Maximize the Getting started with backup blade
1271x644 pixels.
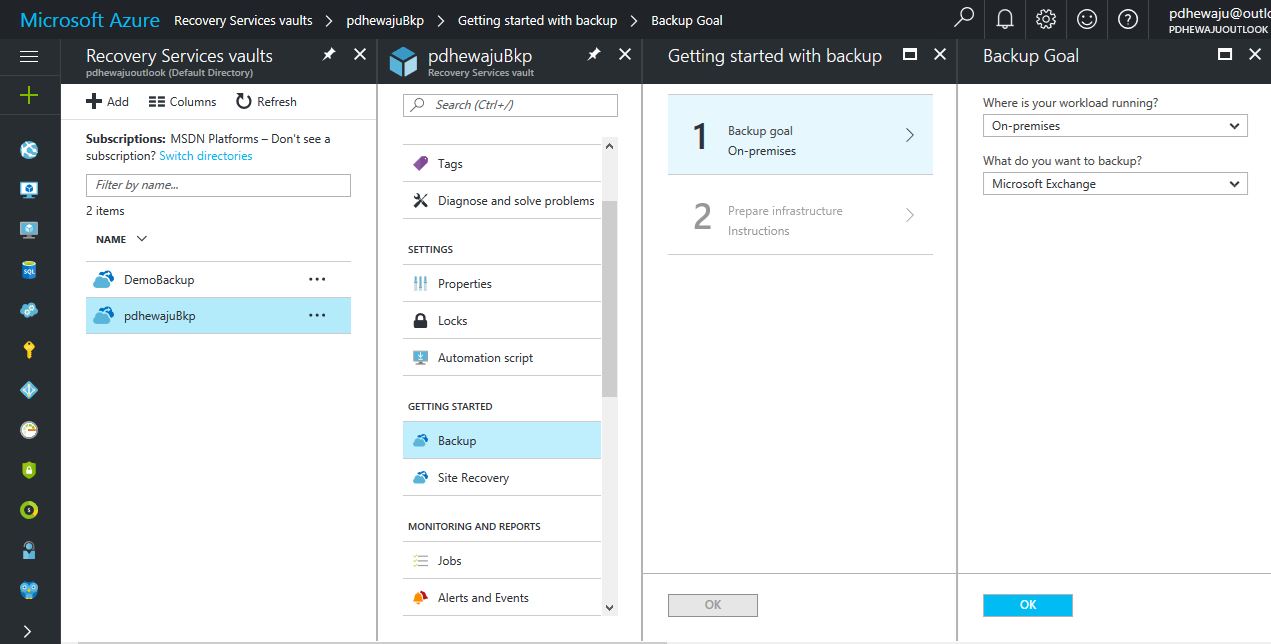[x=910, y=55]
